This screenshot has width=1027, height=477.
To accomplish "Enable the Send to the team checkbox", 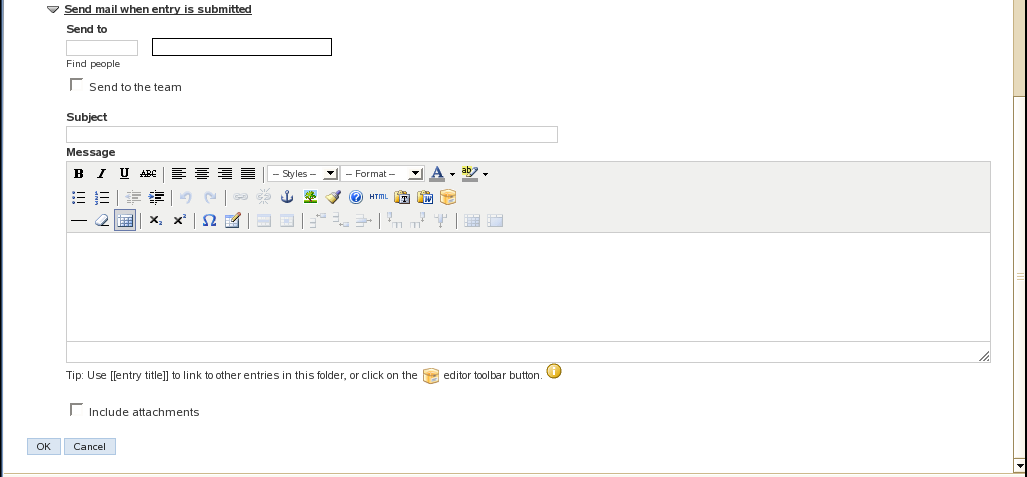I will 76,86.
